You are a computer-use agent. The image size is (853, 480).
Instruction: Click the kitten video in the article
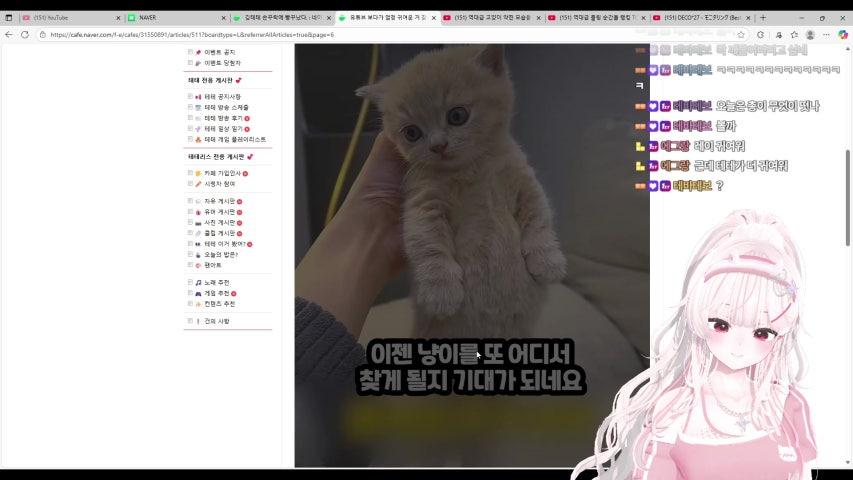coord(472,255)
